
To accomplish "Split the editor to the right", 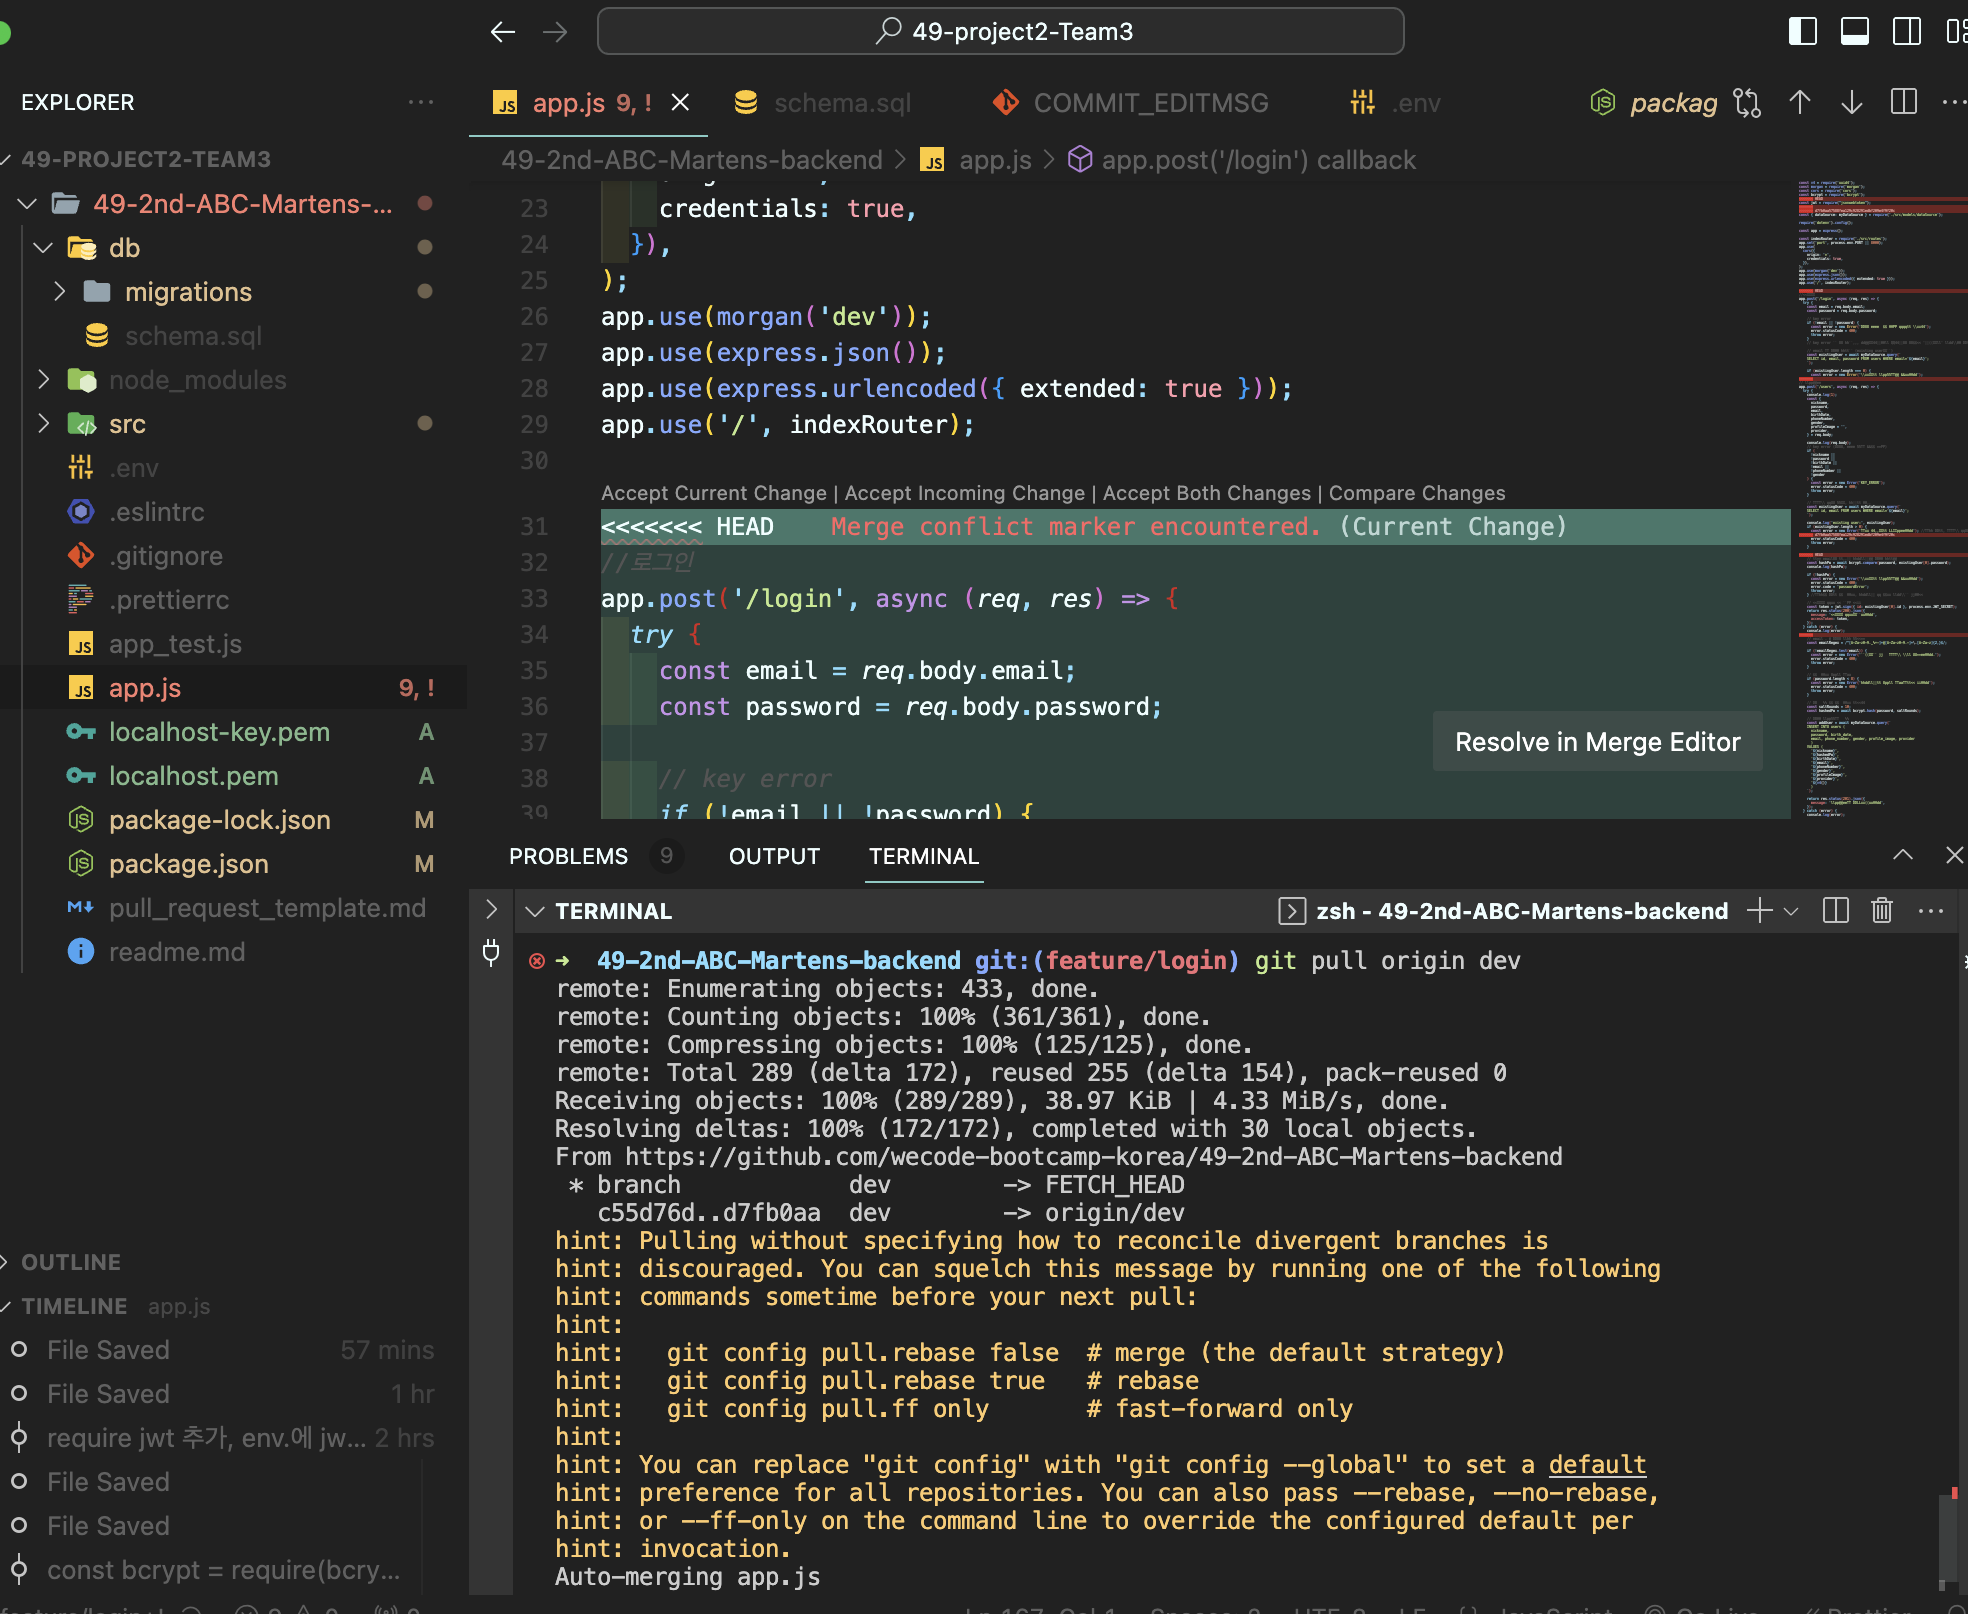I will coord(1904,103).
